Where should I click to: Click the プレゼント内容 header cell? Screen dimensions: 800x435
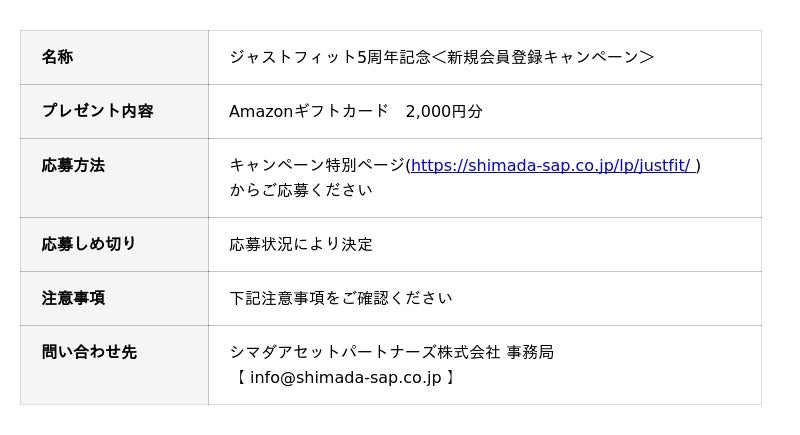tap(97, 111)
